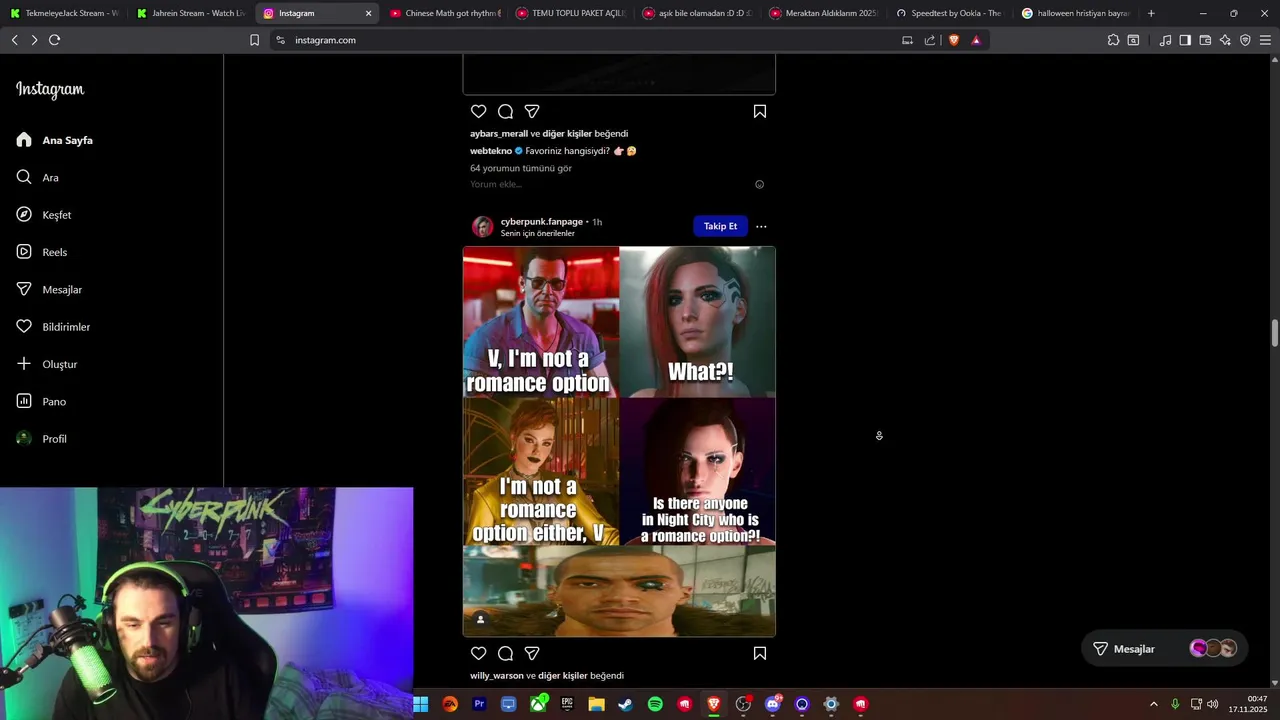Share this page via address bar icon
This screenshot has width=1280, height=720.
[930, 40]
